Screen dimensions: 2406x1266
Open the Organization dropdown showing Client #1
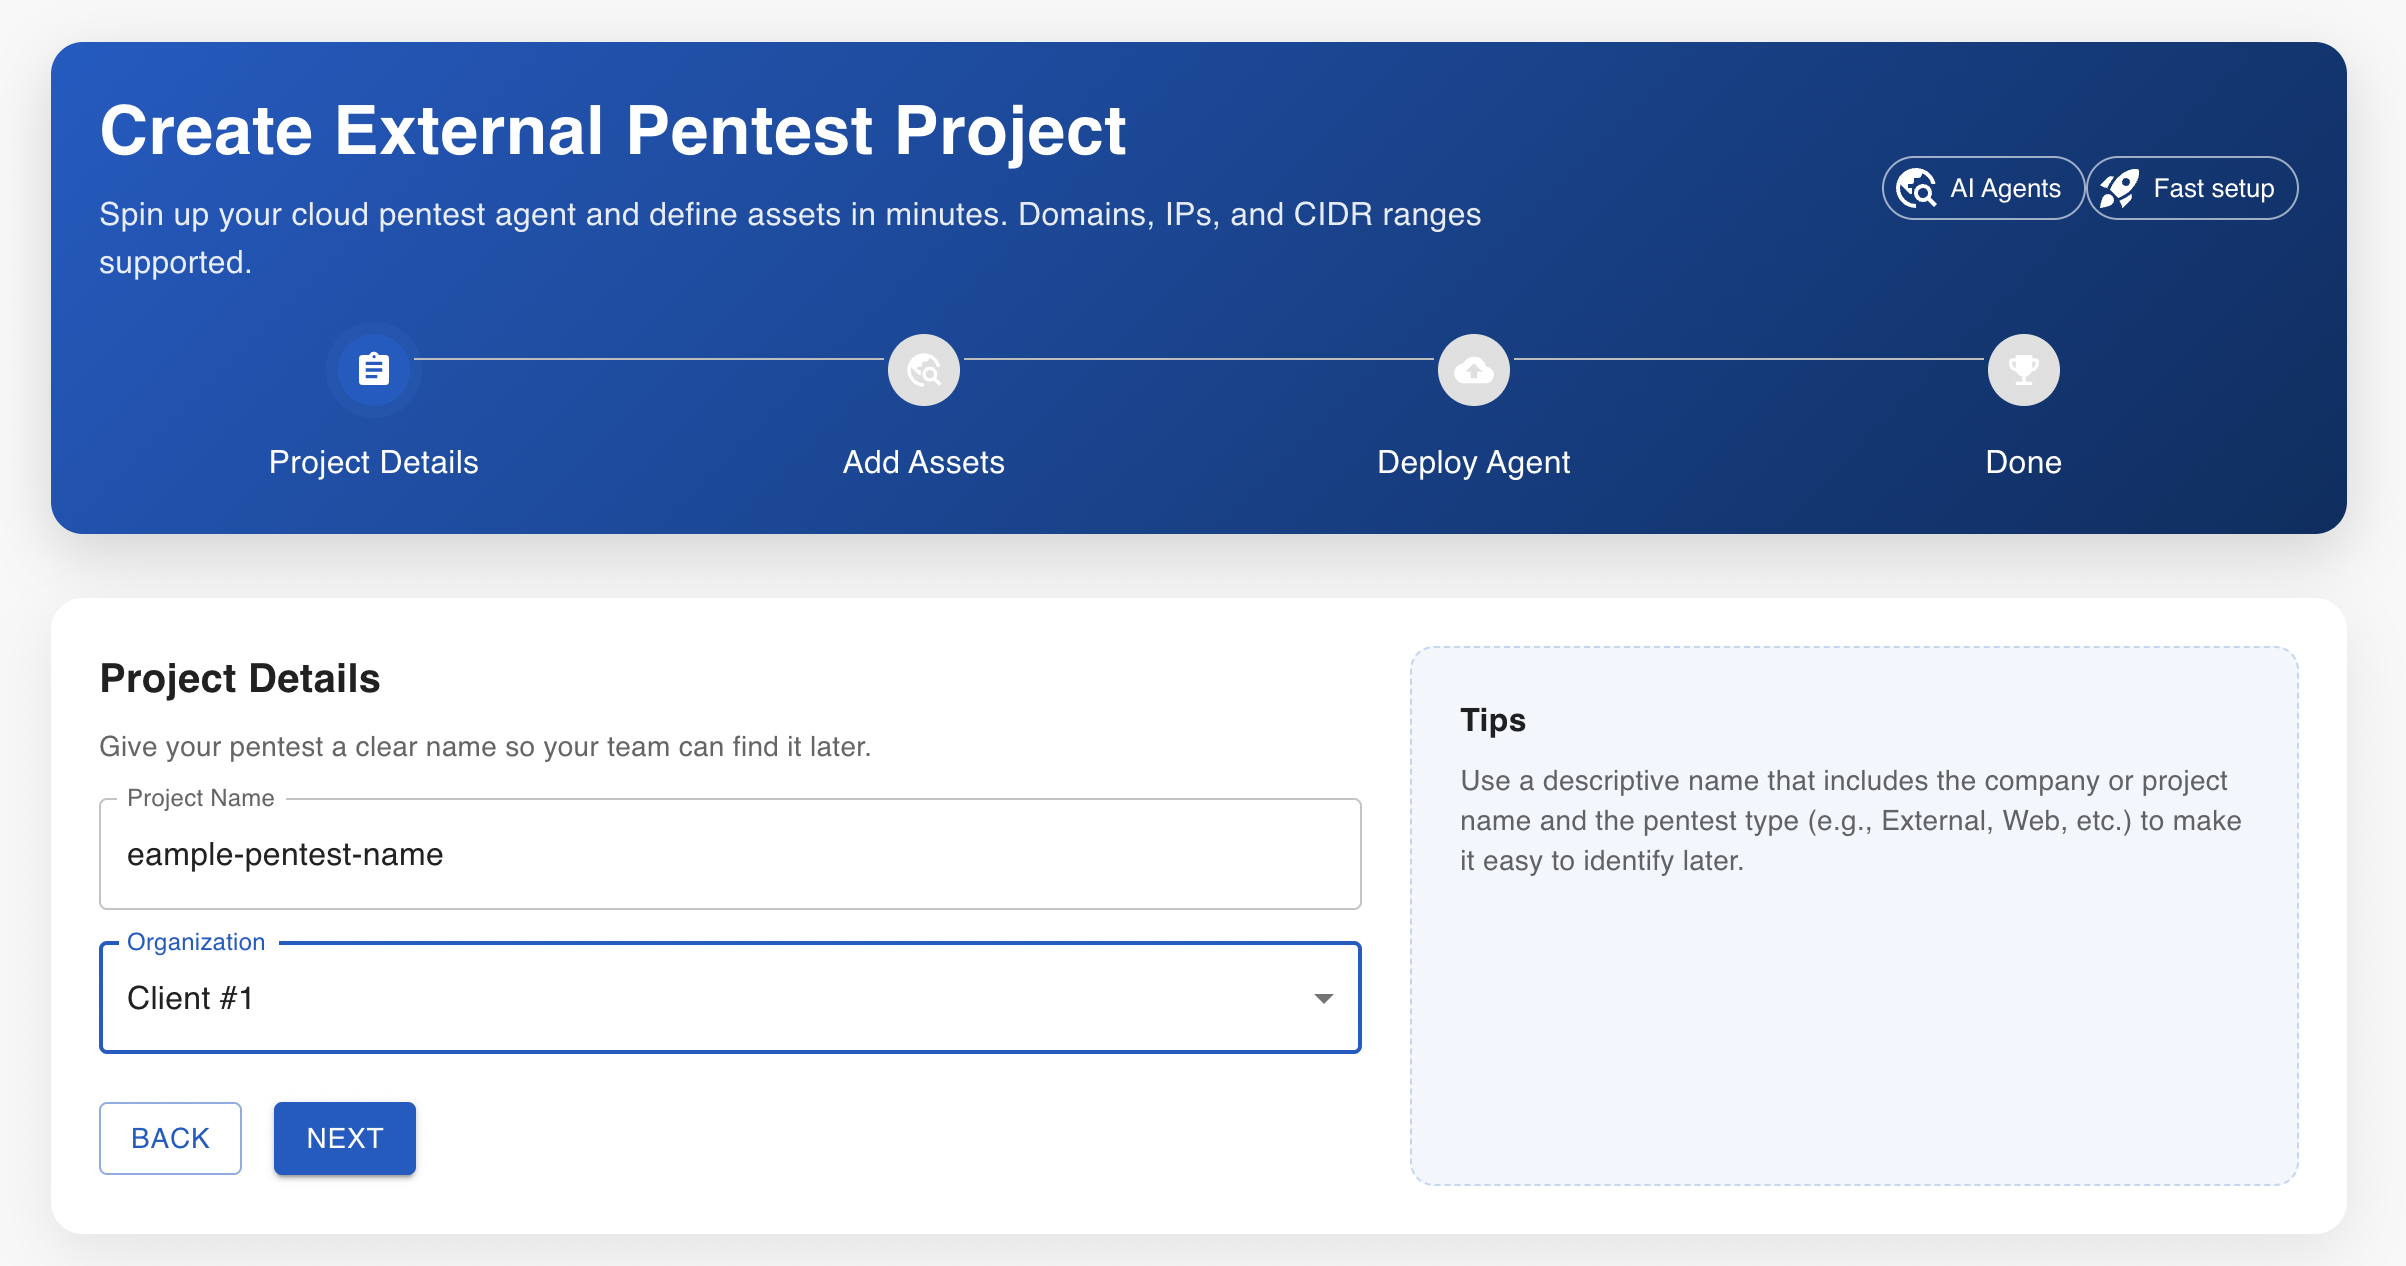tap(700, 998)
